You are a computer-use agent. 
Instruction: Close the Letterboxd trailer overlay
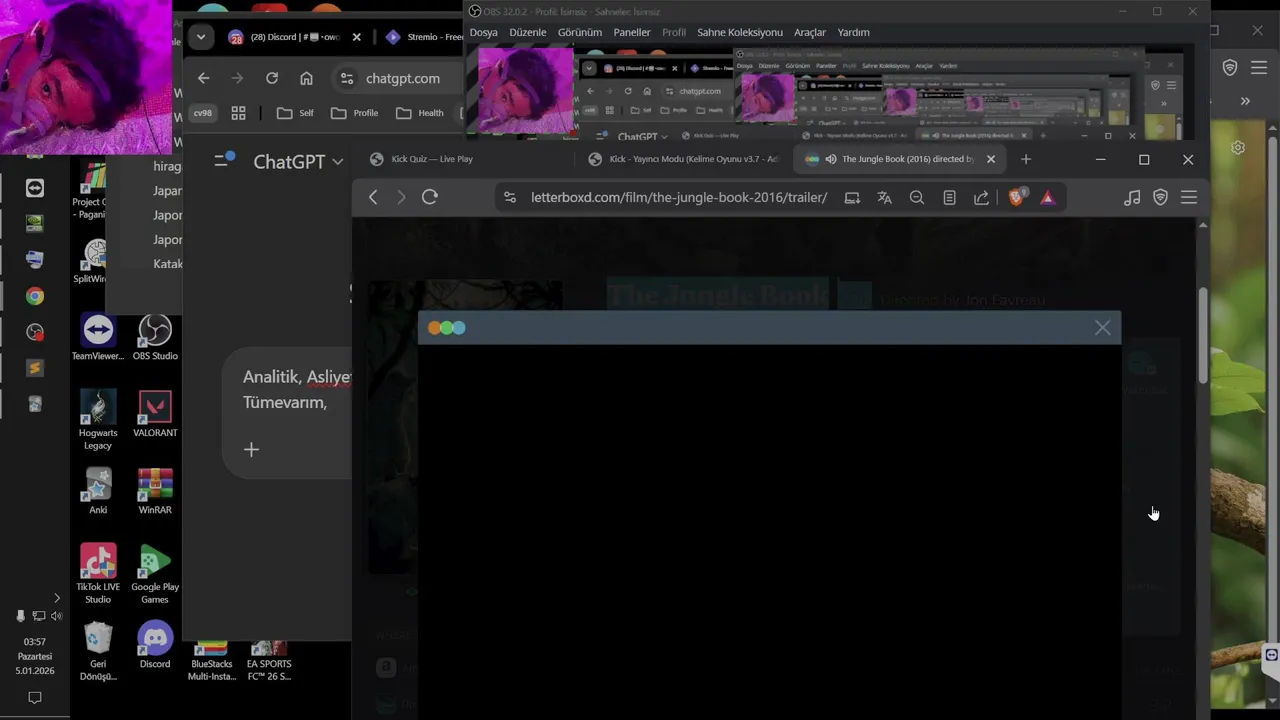pyautogui.click(x=1102, y=328)
